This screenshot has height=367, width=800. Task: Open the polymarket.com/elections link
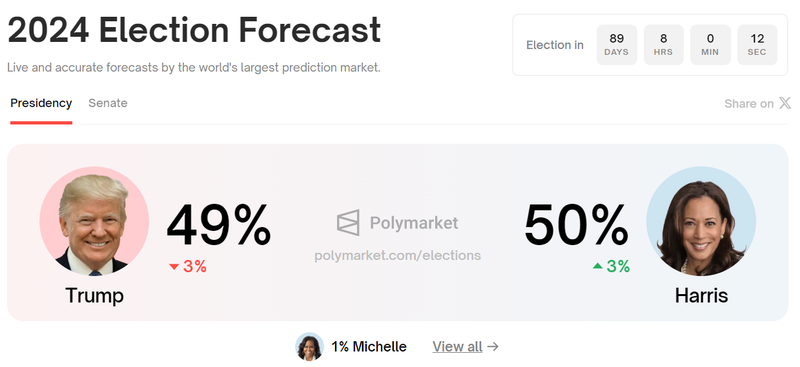pyautogui.click(x=397, y=255)
